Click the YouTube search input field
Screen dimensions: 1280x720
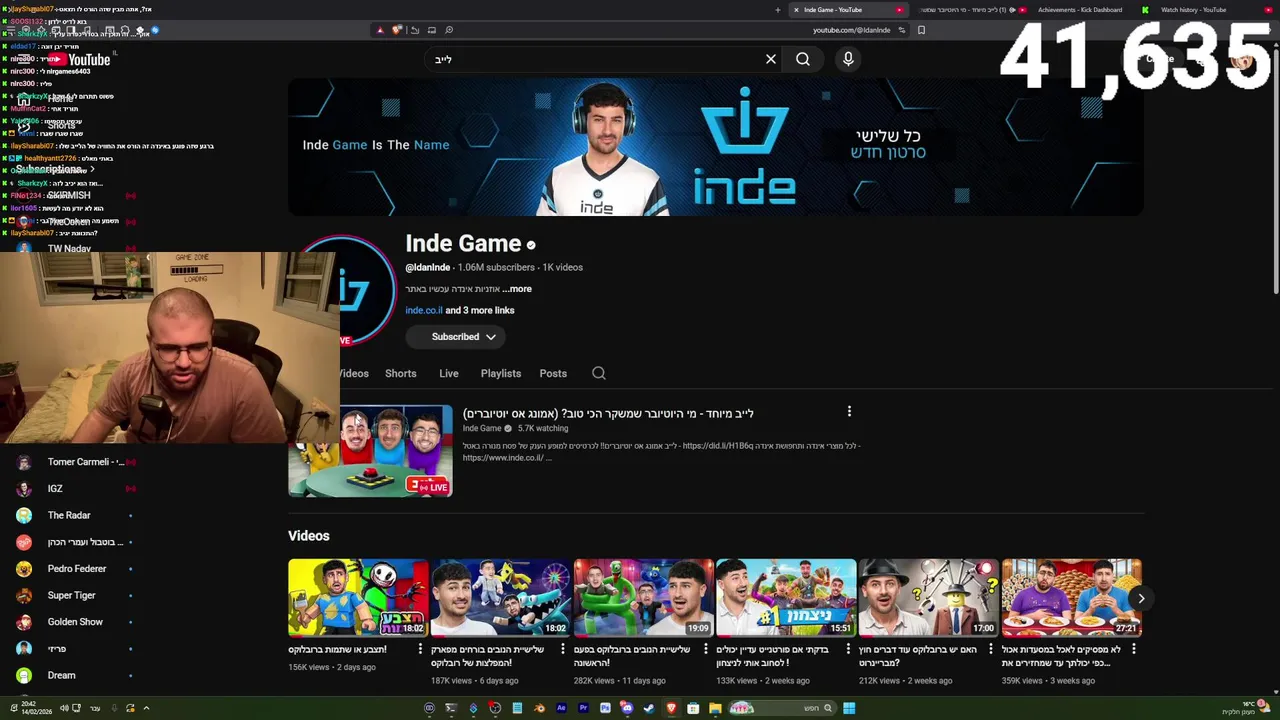[x=595, y=59]
